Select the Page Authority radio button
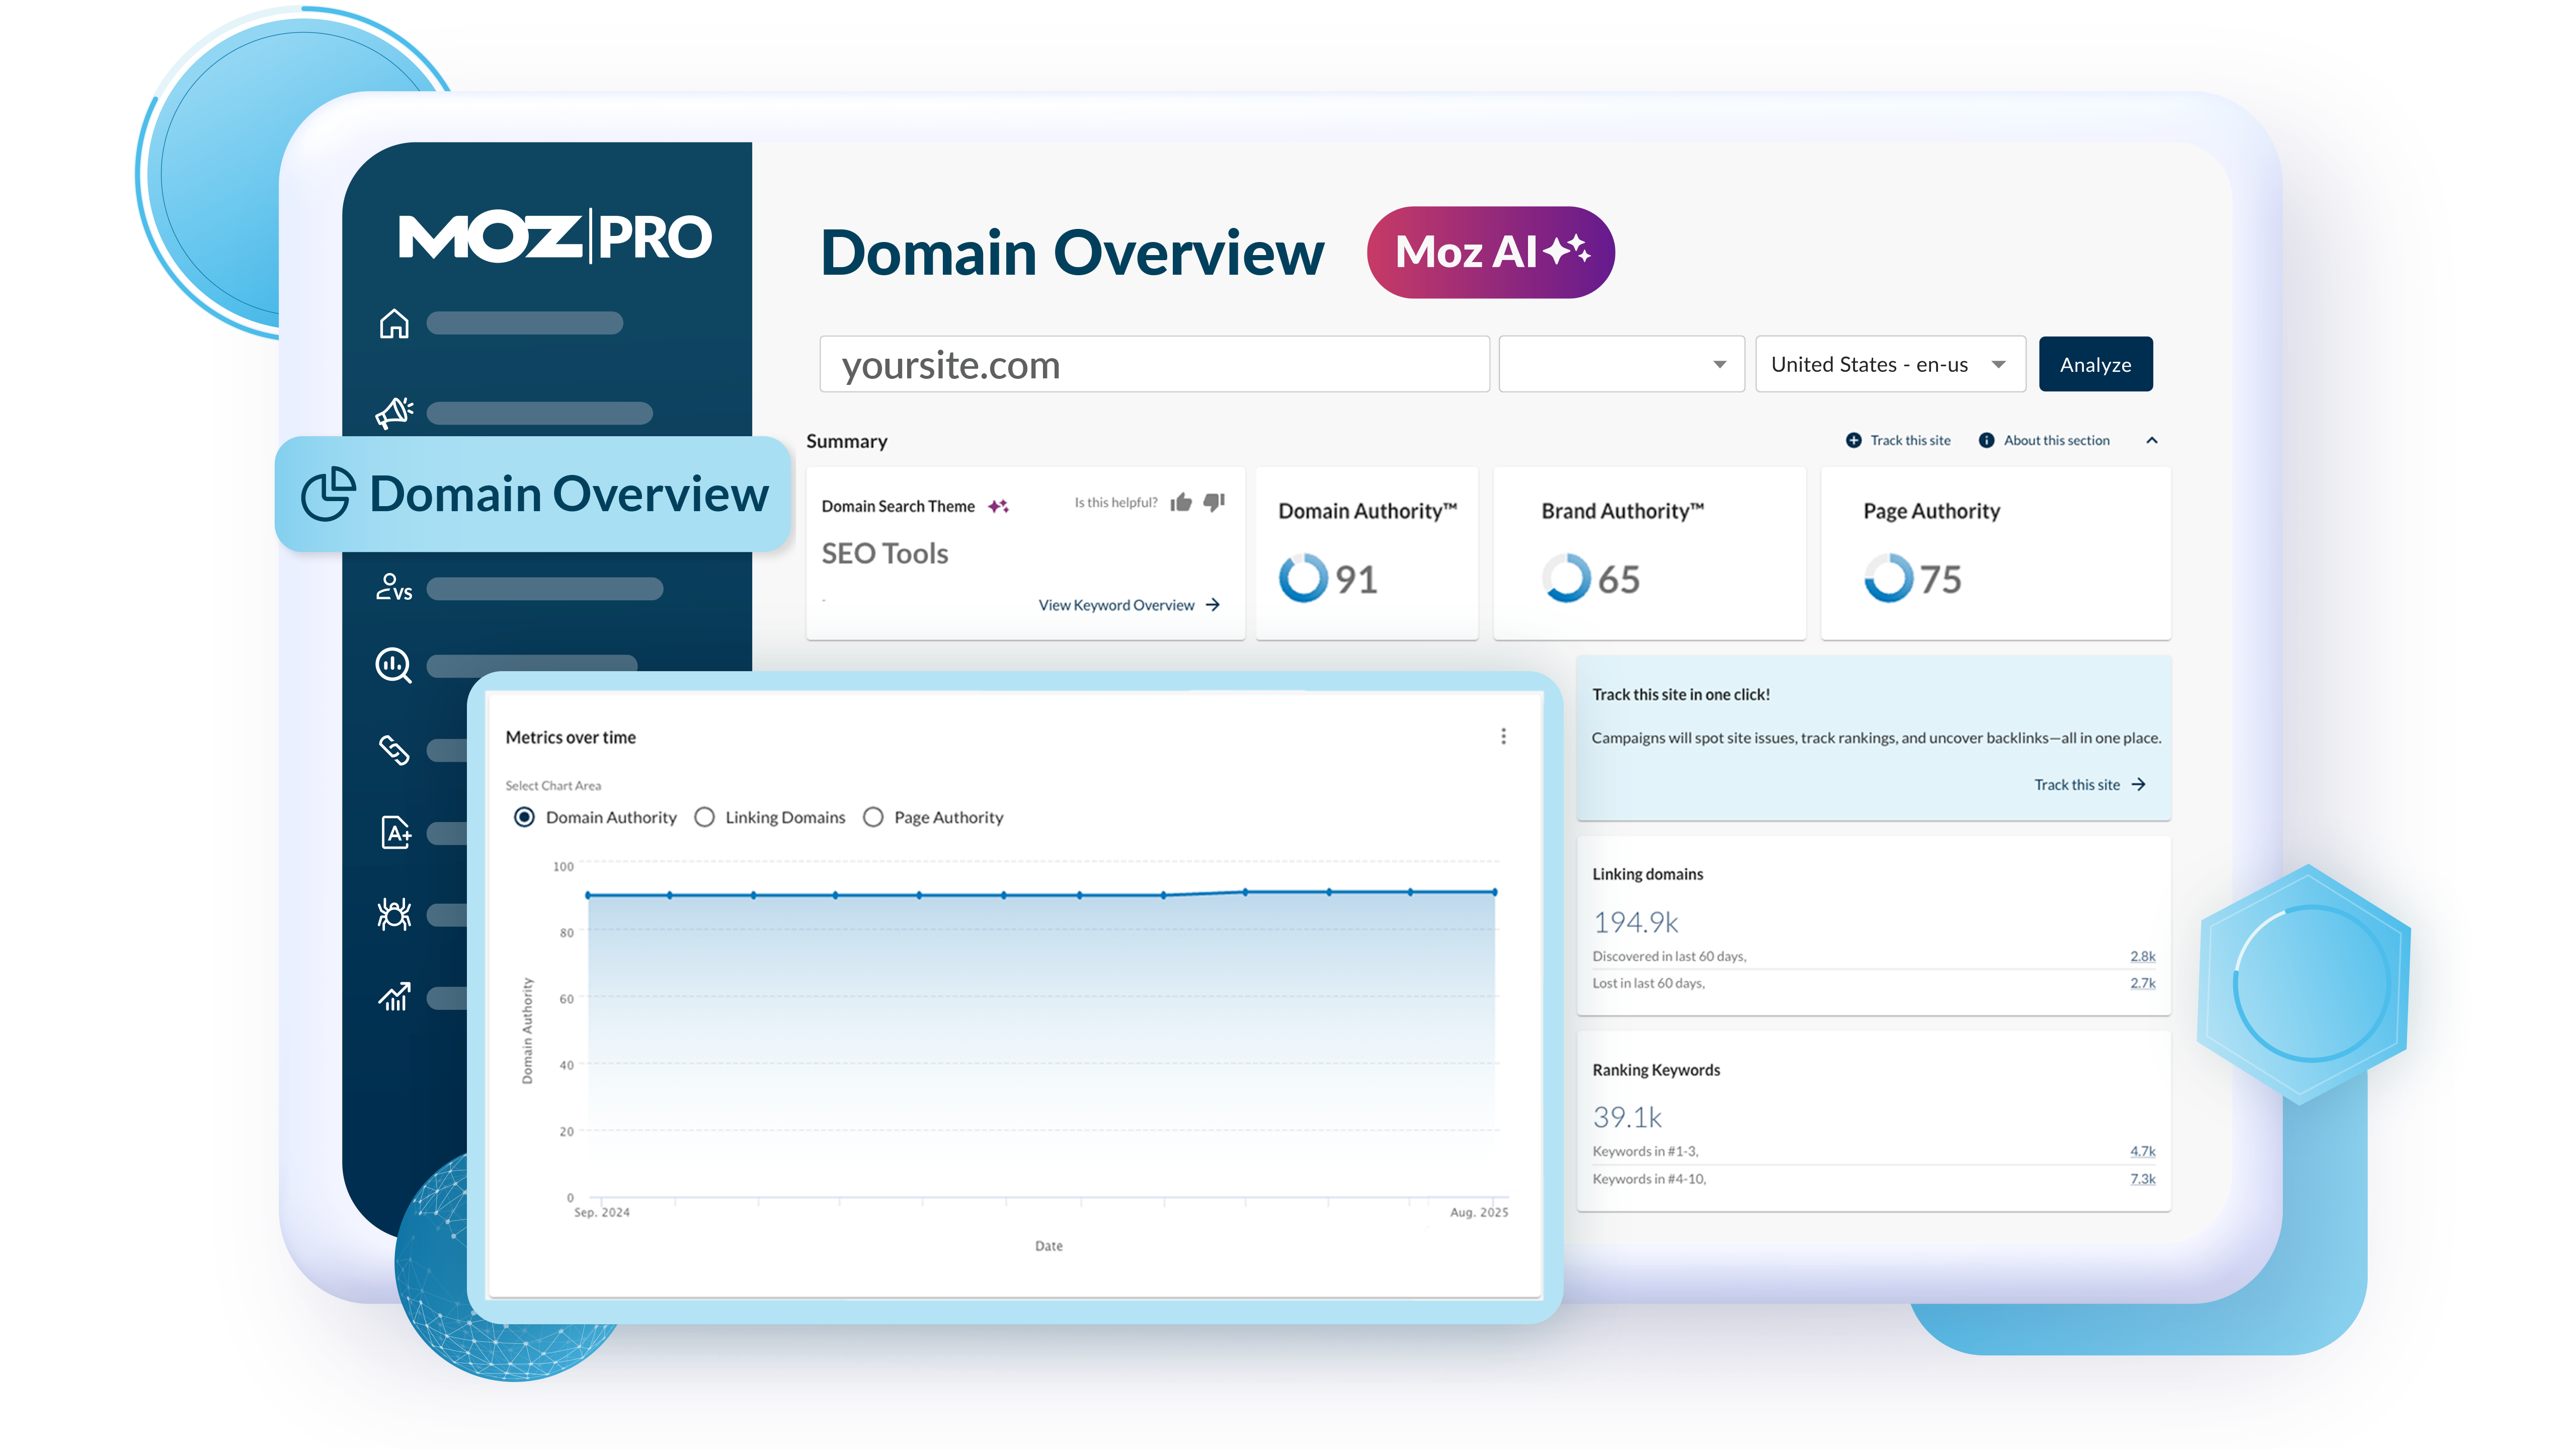The height and width of the screenshot is (1449, 2576). pyautogui.click(x=873, y=817)
